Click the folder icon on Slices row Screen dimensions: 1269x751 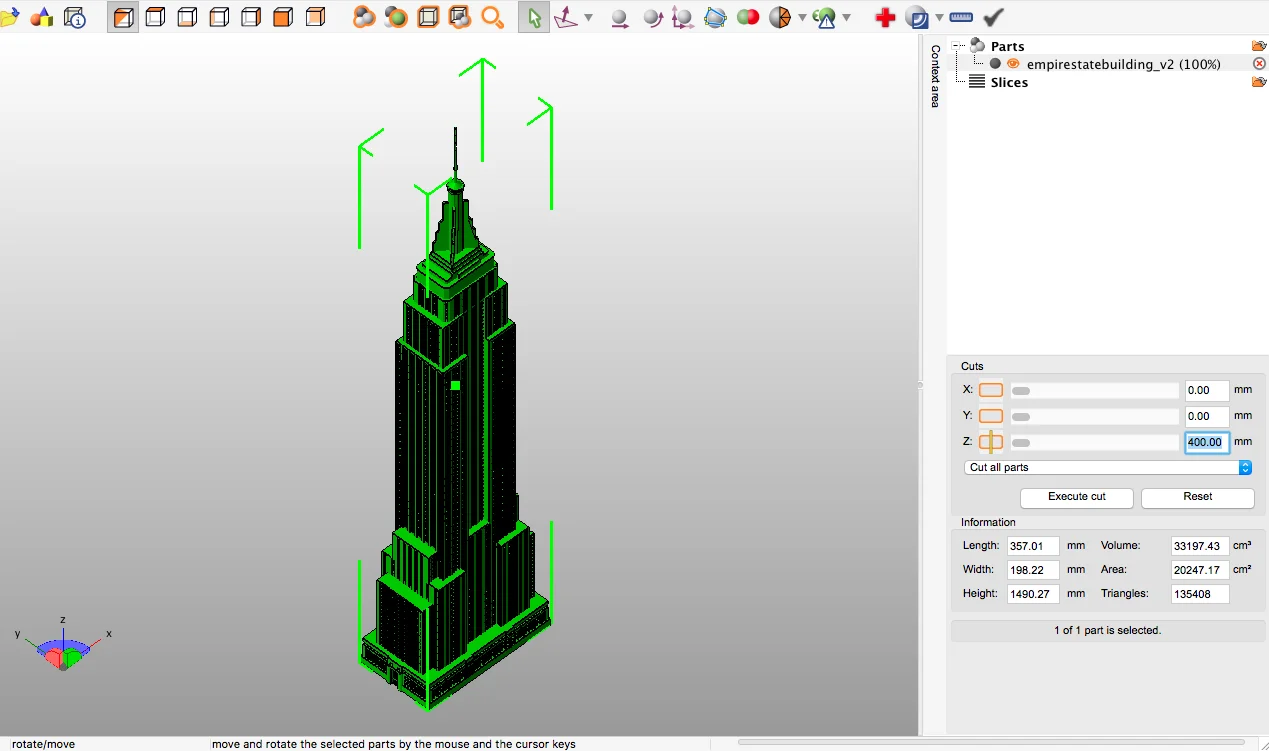(x=1259, y=82)
